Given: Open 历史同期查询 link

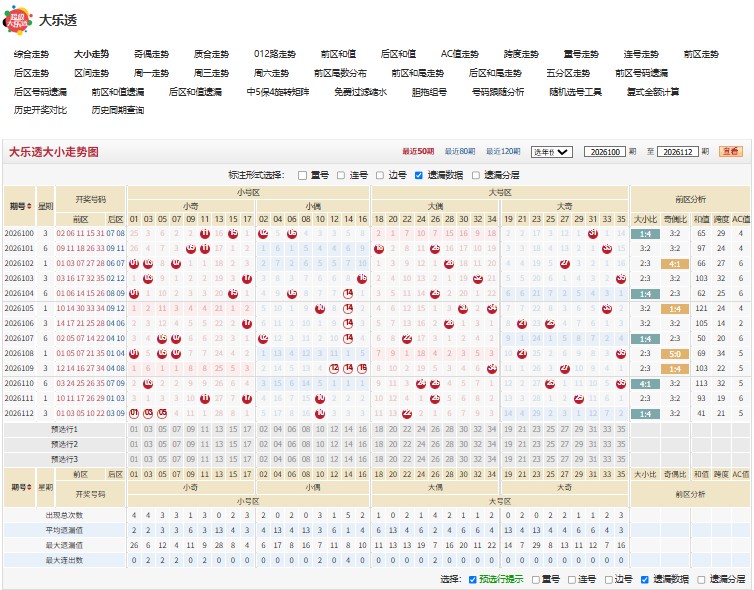Looking at the screenshot, I should (x=118, y=110).
